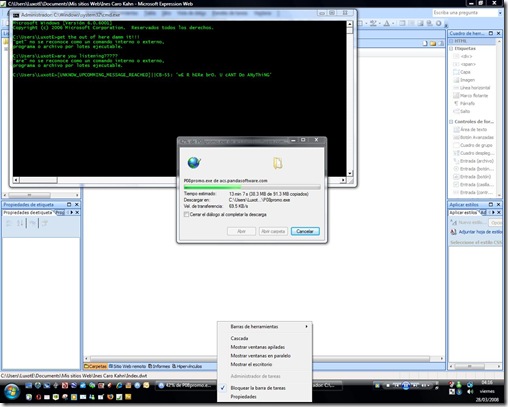Click the volume speaker icon in the tray

coord(470,392)
